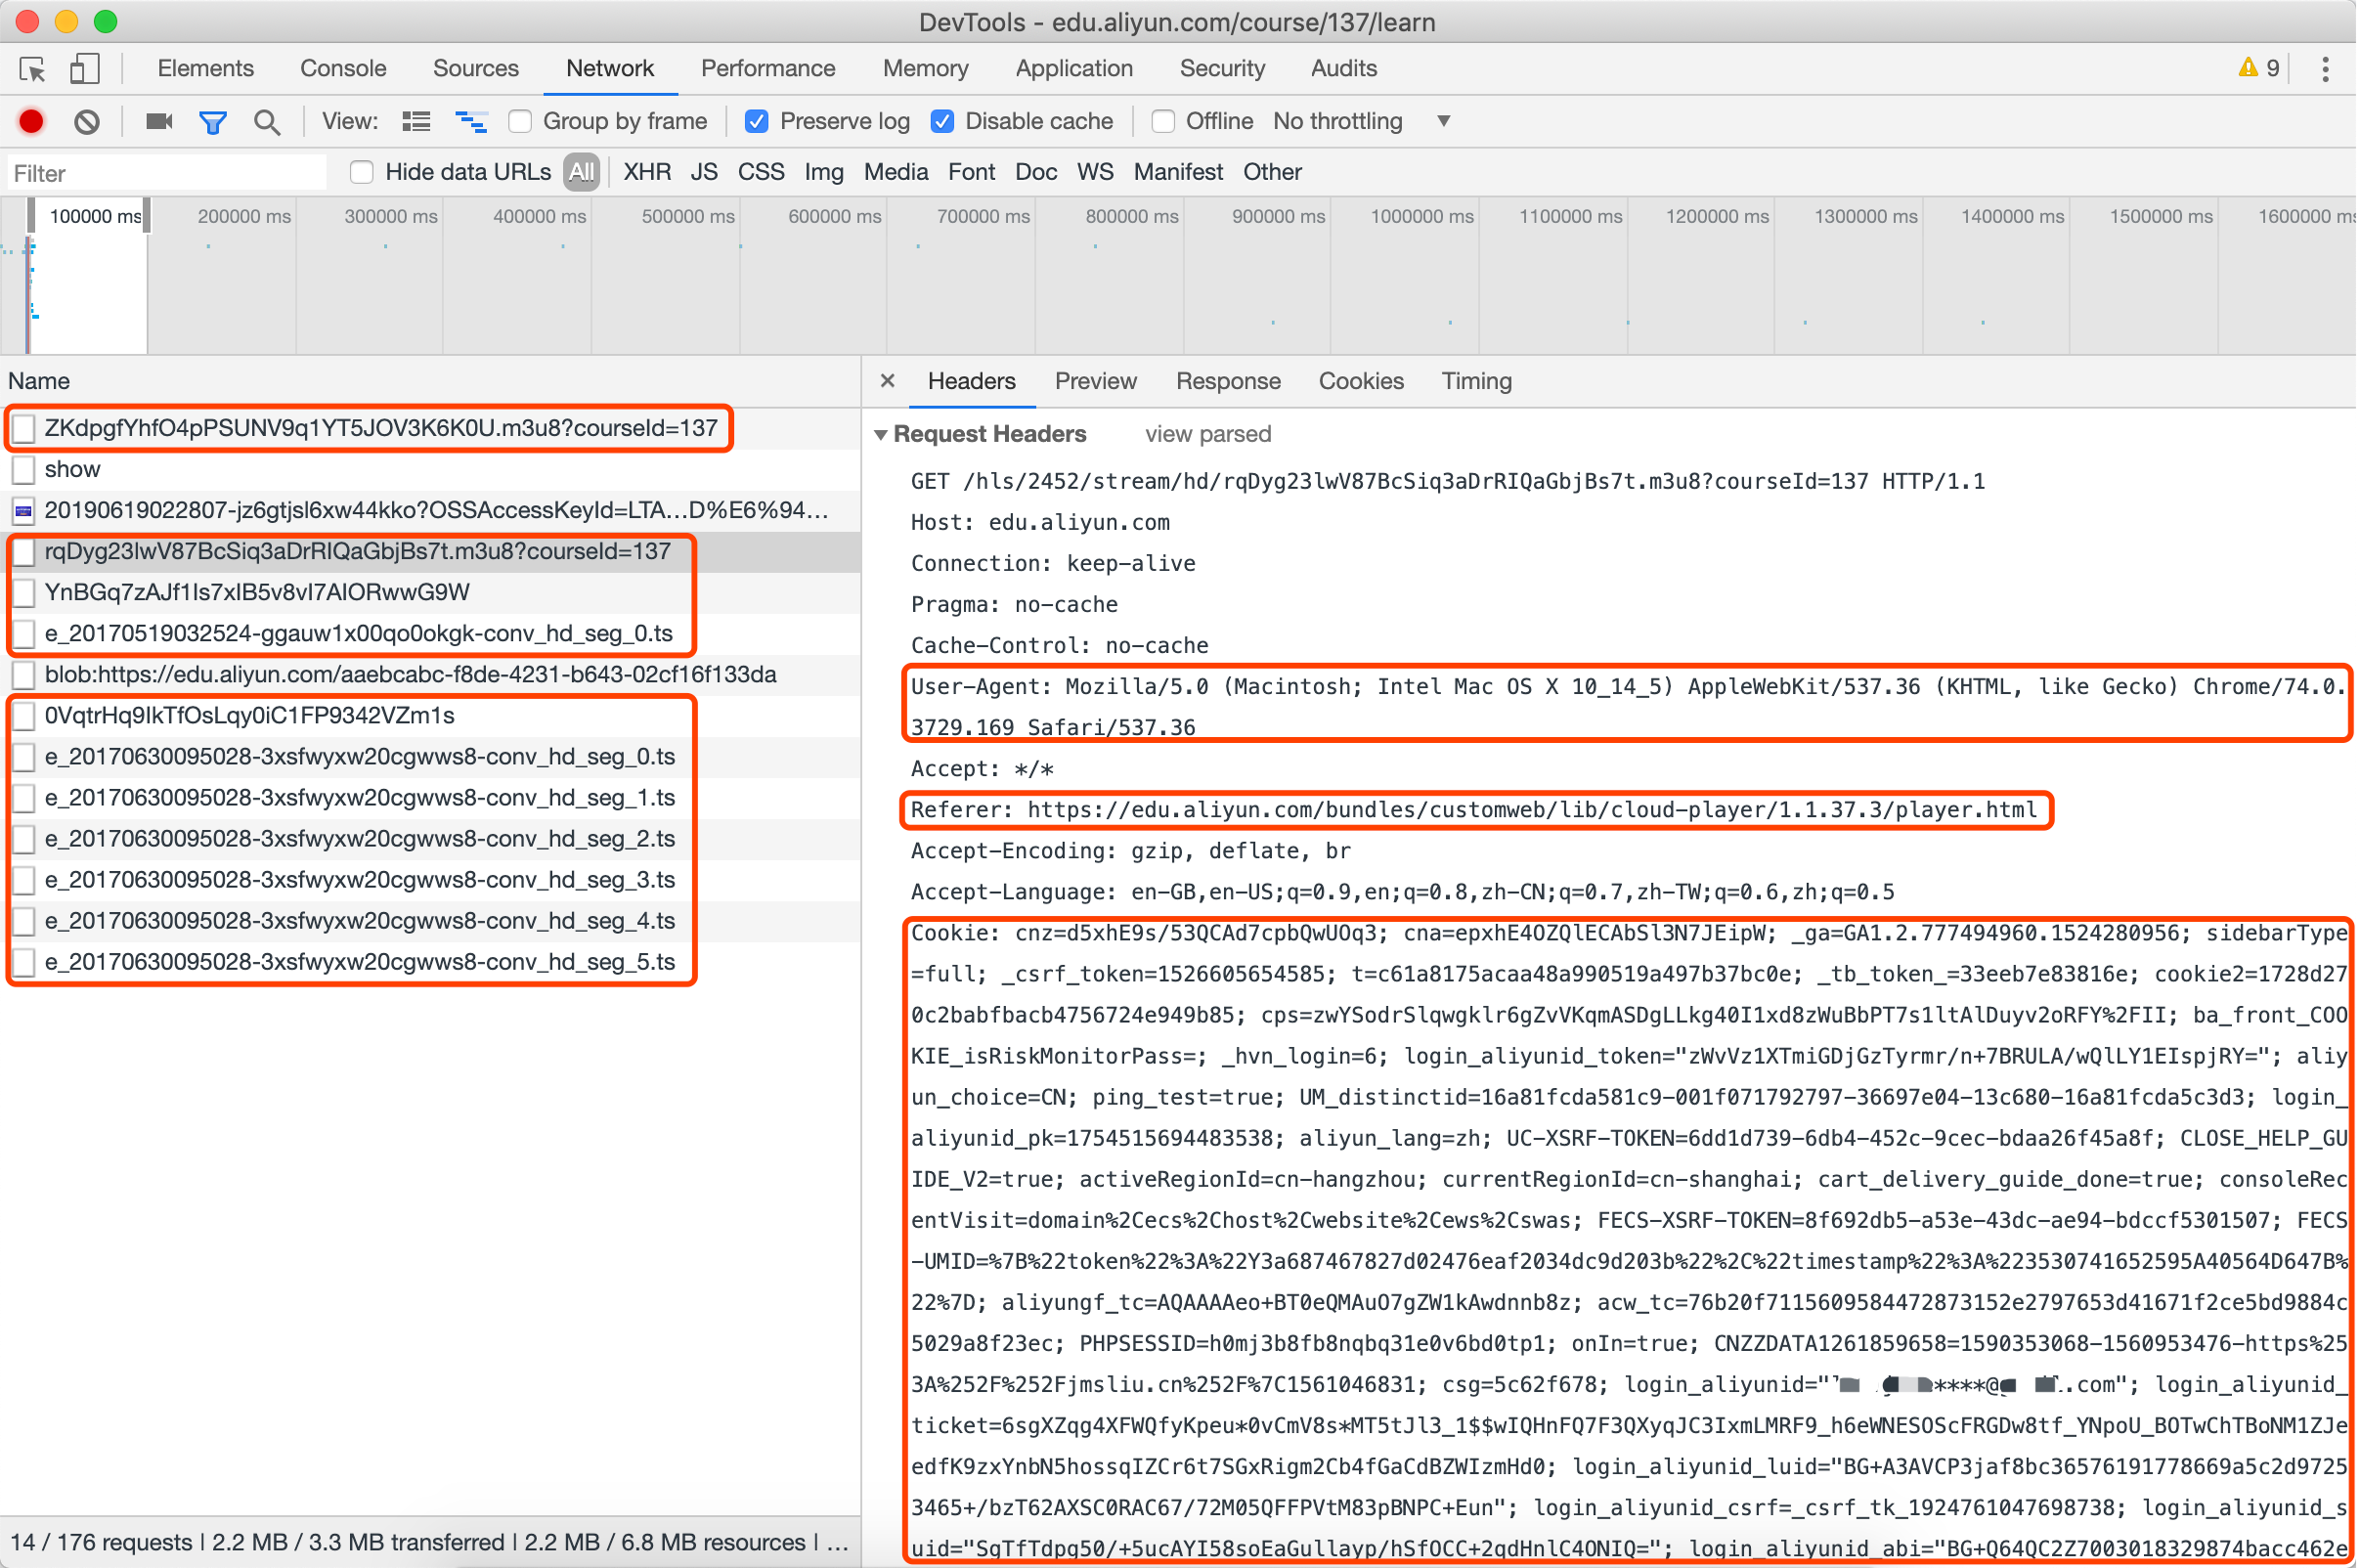Filter requests by XHR type
This screenshot has height=1568, width=2360.
pos(646,172)
